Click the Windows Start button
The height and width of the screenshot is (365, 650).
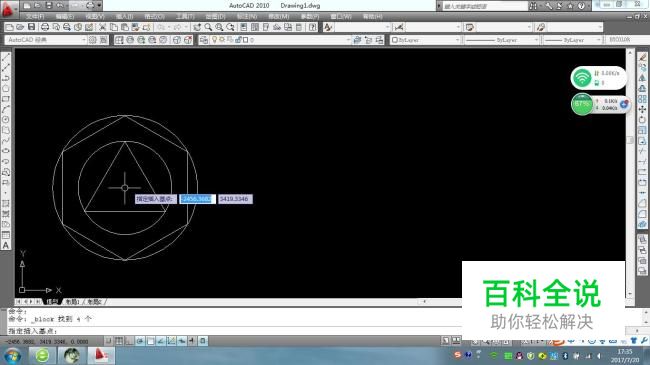pyautogui.click(x=12, y=356)
